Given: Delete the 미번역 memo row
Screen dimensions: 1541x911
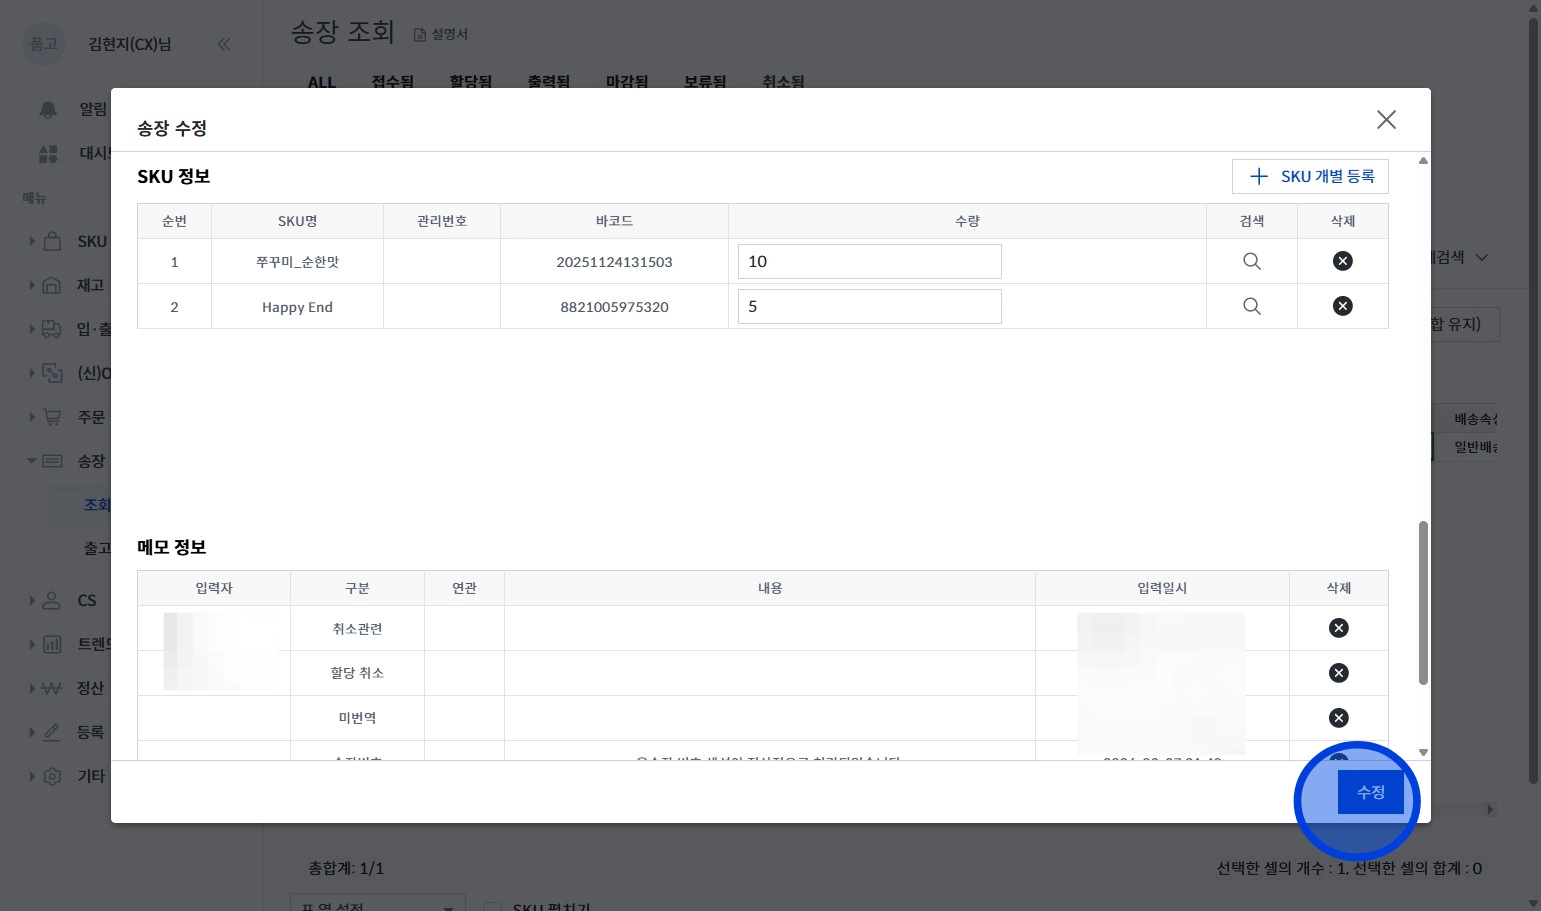Looking at the screenshot, I should point(1339,718).
